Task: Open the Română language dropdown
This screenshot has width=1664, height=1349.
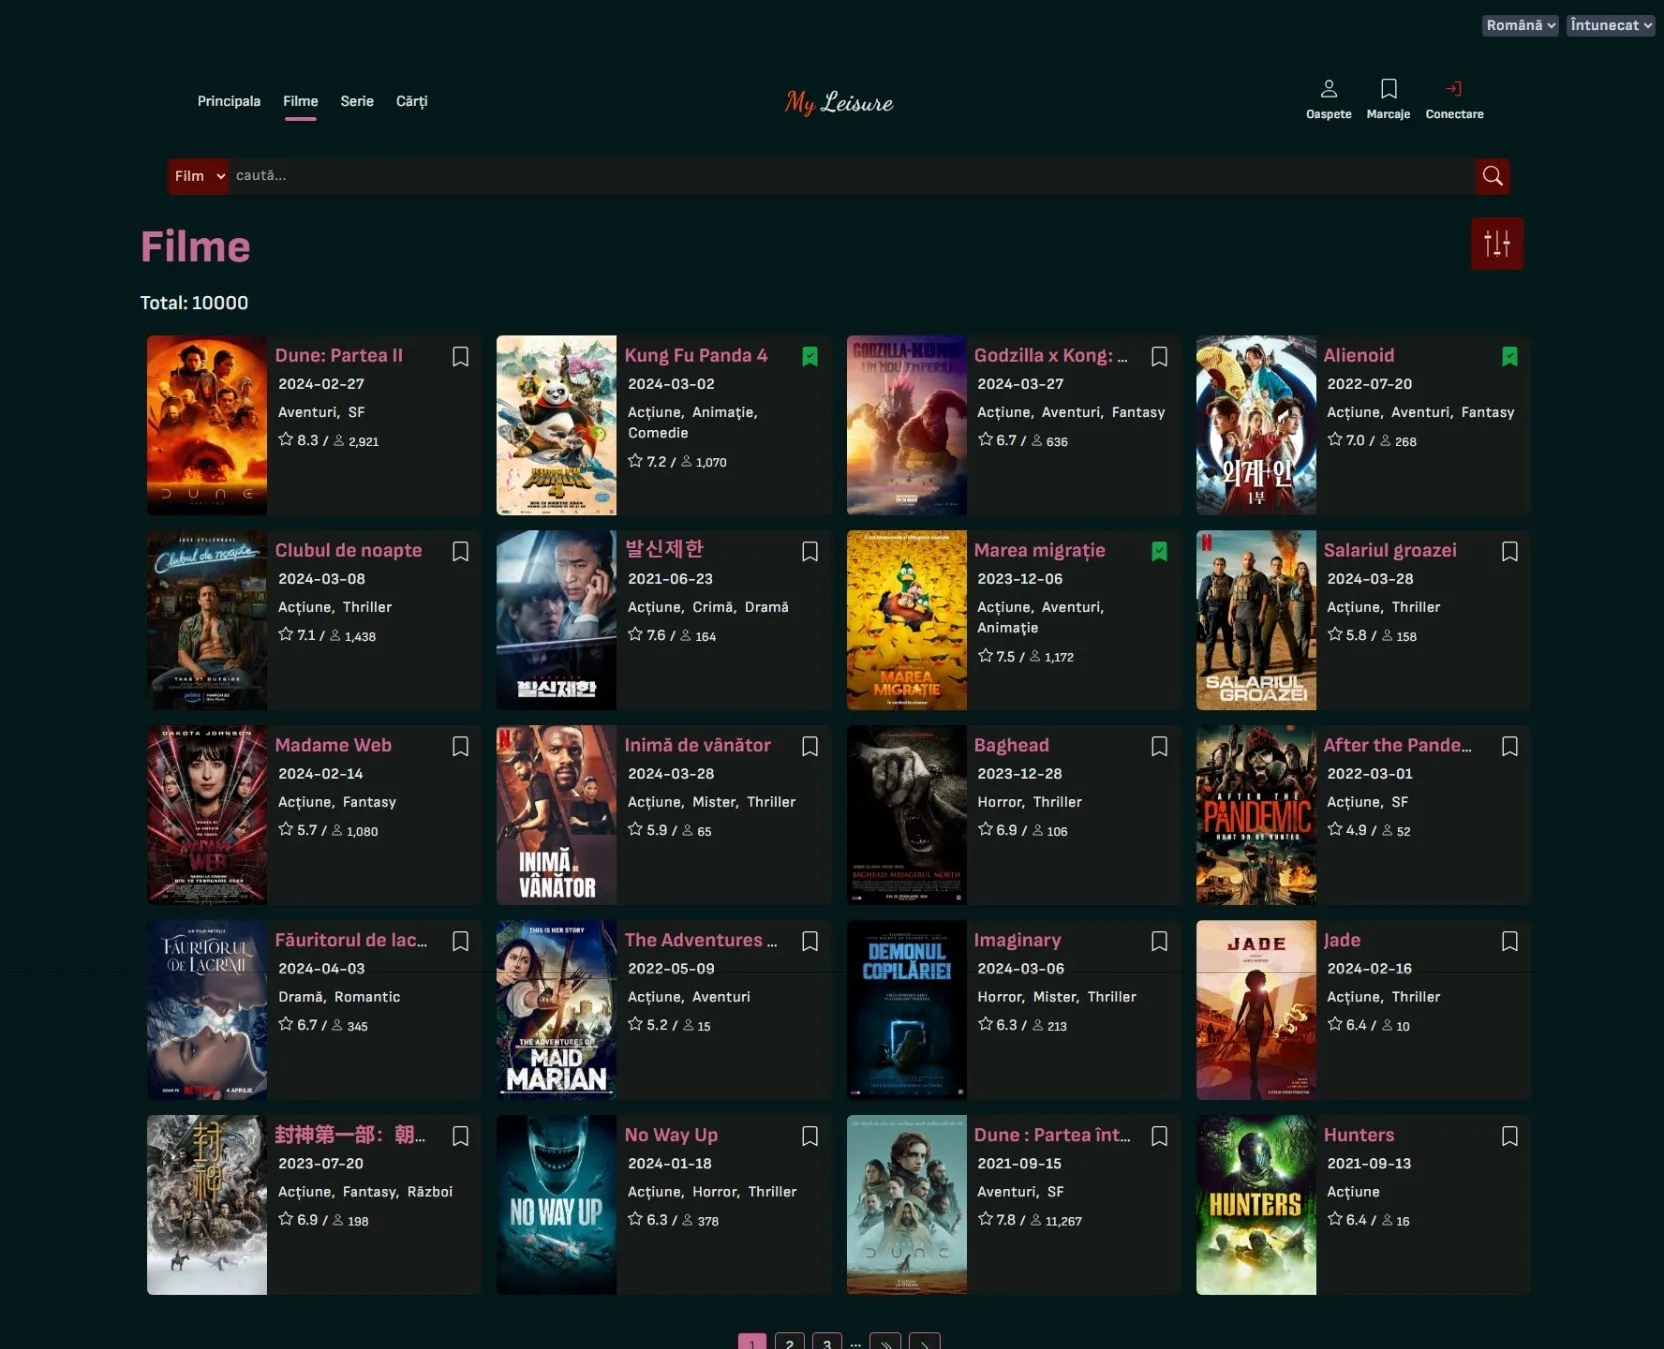Action: tap(1519, 25)
